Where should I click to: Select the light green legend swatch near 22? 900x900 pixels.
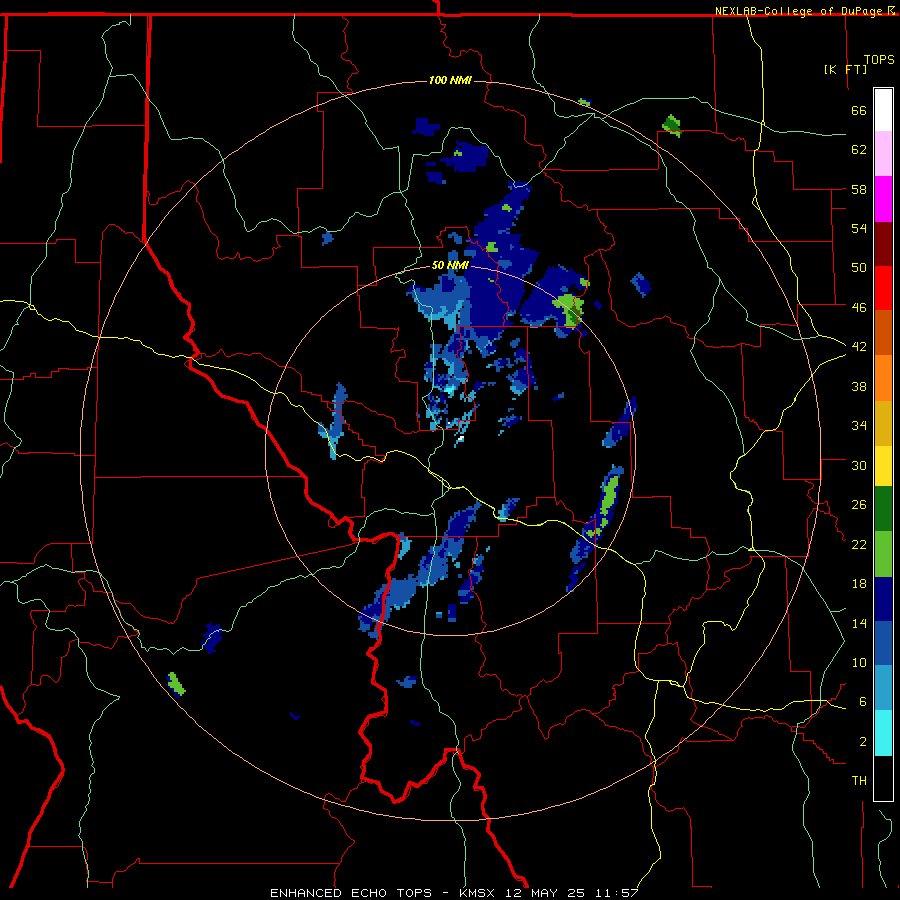coord(883,554)
